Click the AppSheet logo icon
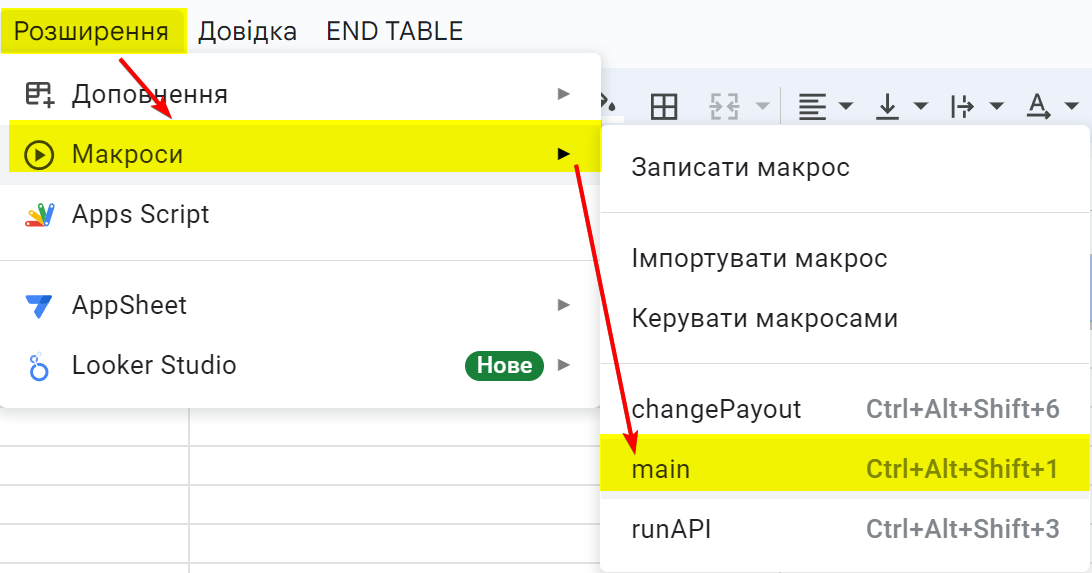The width and height of the screenshot is (1092, 573). pos(39,306)
